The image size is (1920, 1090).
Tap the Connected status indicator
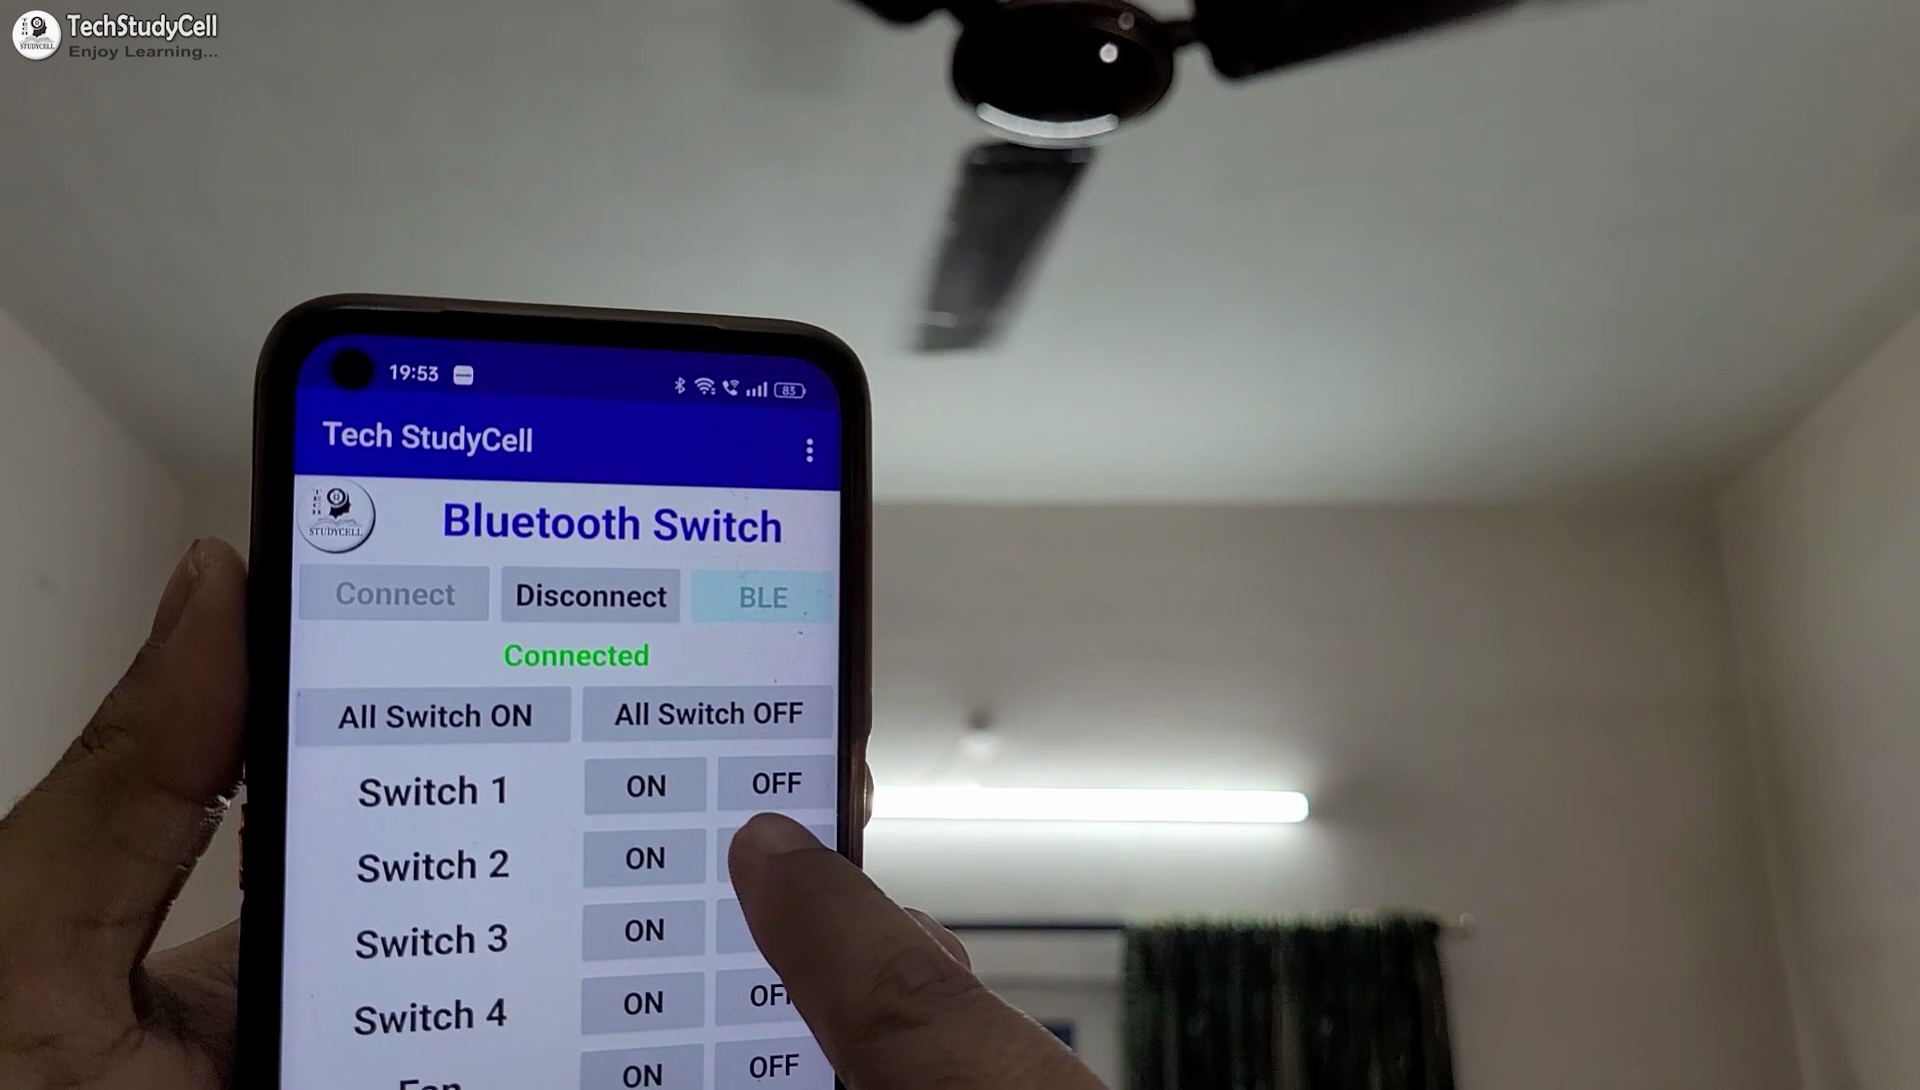[x=574, y=655]
